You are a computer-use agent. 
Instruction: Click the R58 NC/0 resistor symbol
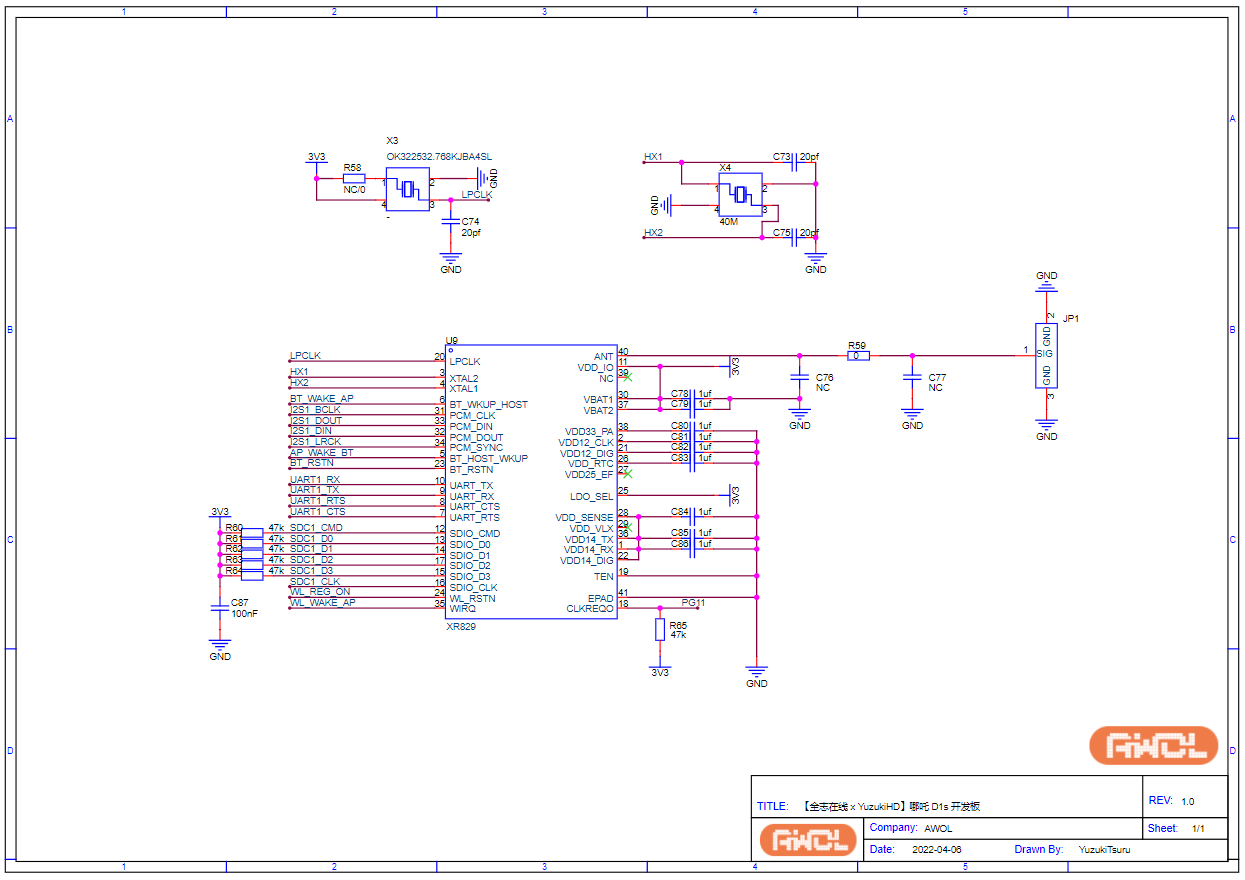(353, 178)
